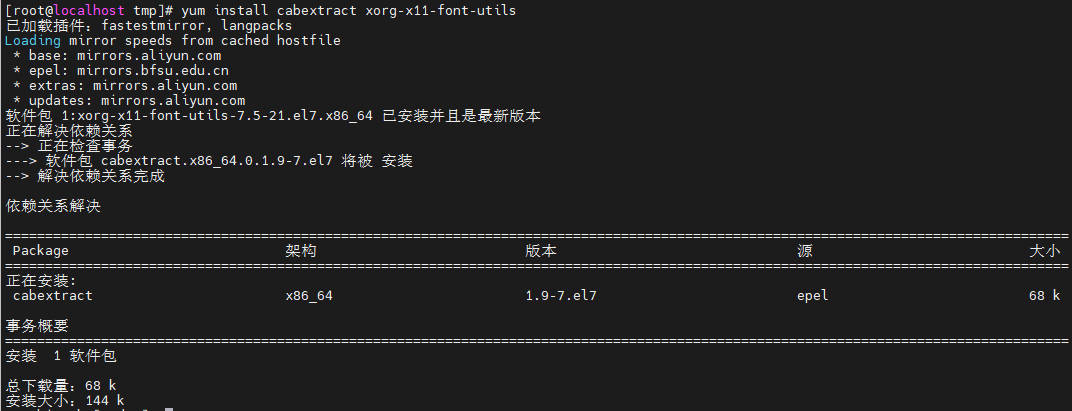The height and width of the screenshot is (411, 1072).
Task: Click the epel source value
Action: pyautogui.click(x=812, y=295)
